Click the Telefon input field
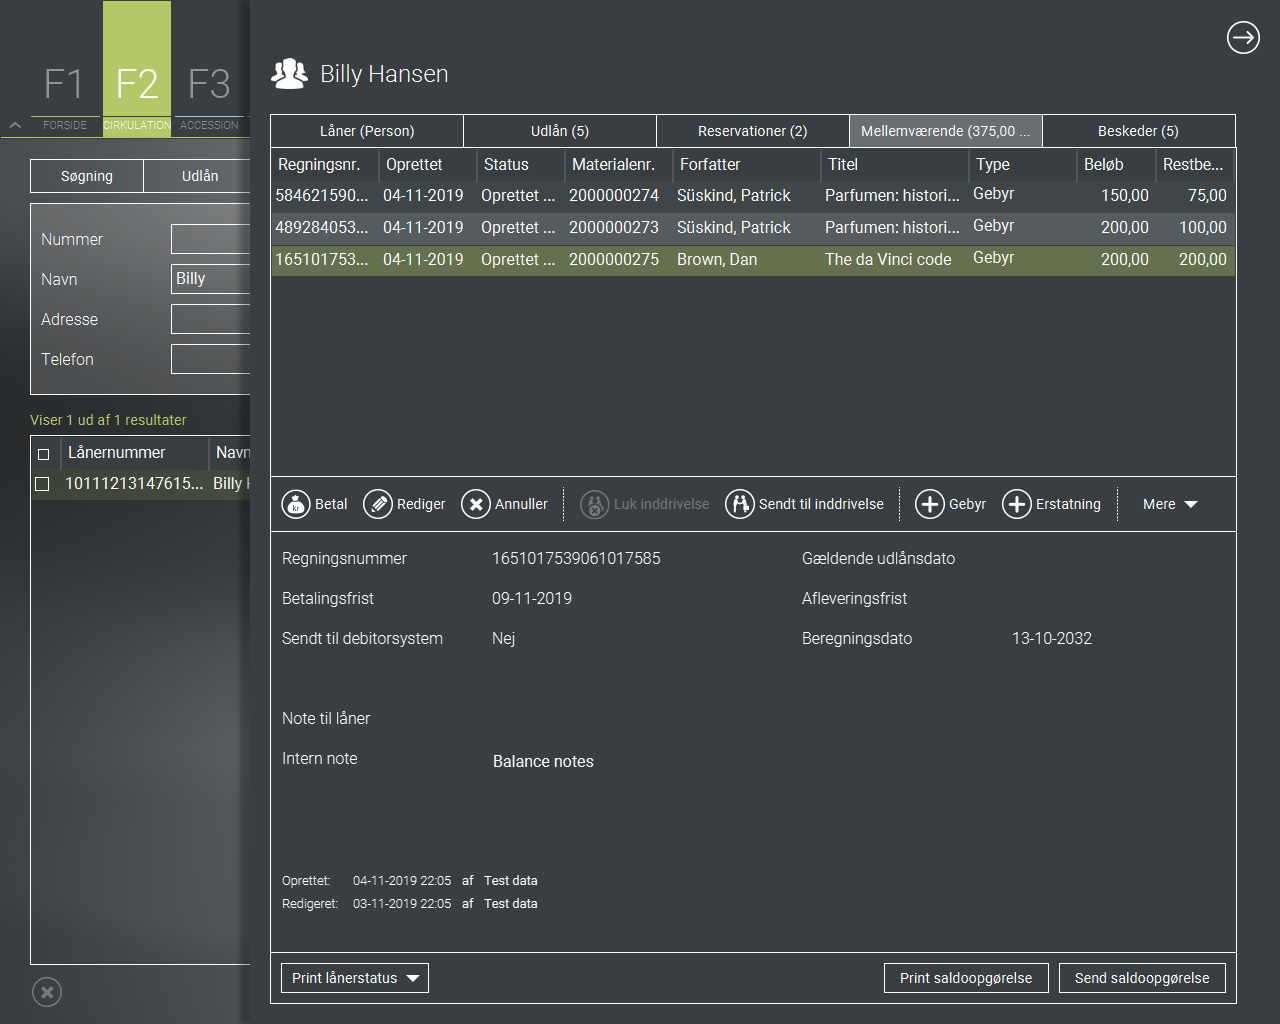This screenshot has width=1280, height=1024. pyautogui.click(x=210, y=359)
